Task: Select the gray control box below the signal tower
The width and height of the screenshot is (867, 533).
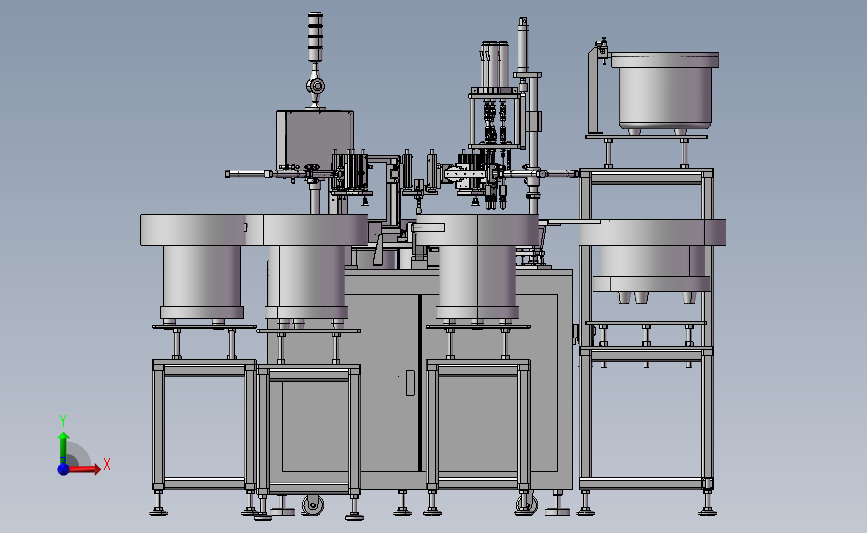Action: (x=315, y=140)
